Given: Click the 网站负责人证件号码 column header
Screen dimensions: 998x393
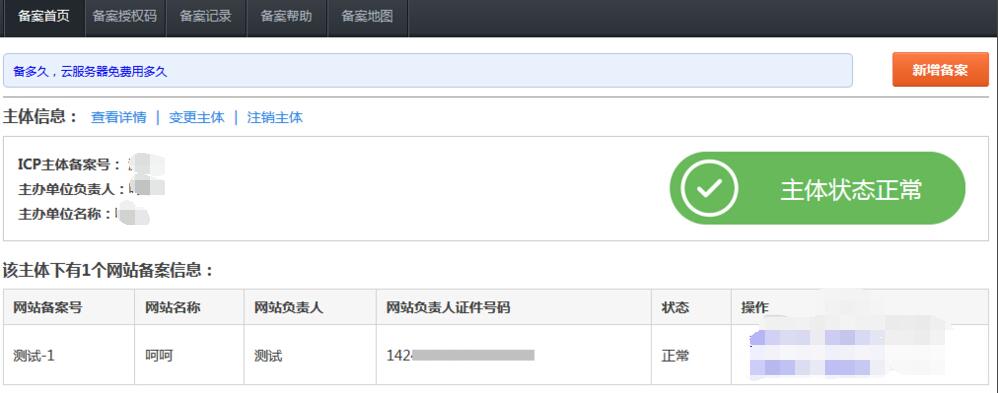Looking at the screenshot, I should pos(514,307).
